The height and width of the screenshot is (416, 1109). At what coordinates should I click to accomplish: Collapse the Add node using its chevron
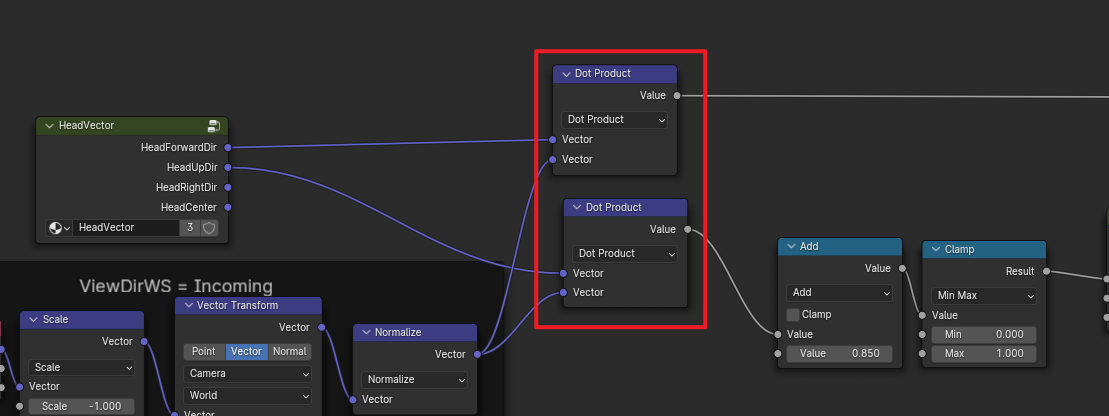tap(791, 246)
